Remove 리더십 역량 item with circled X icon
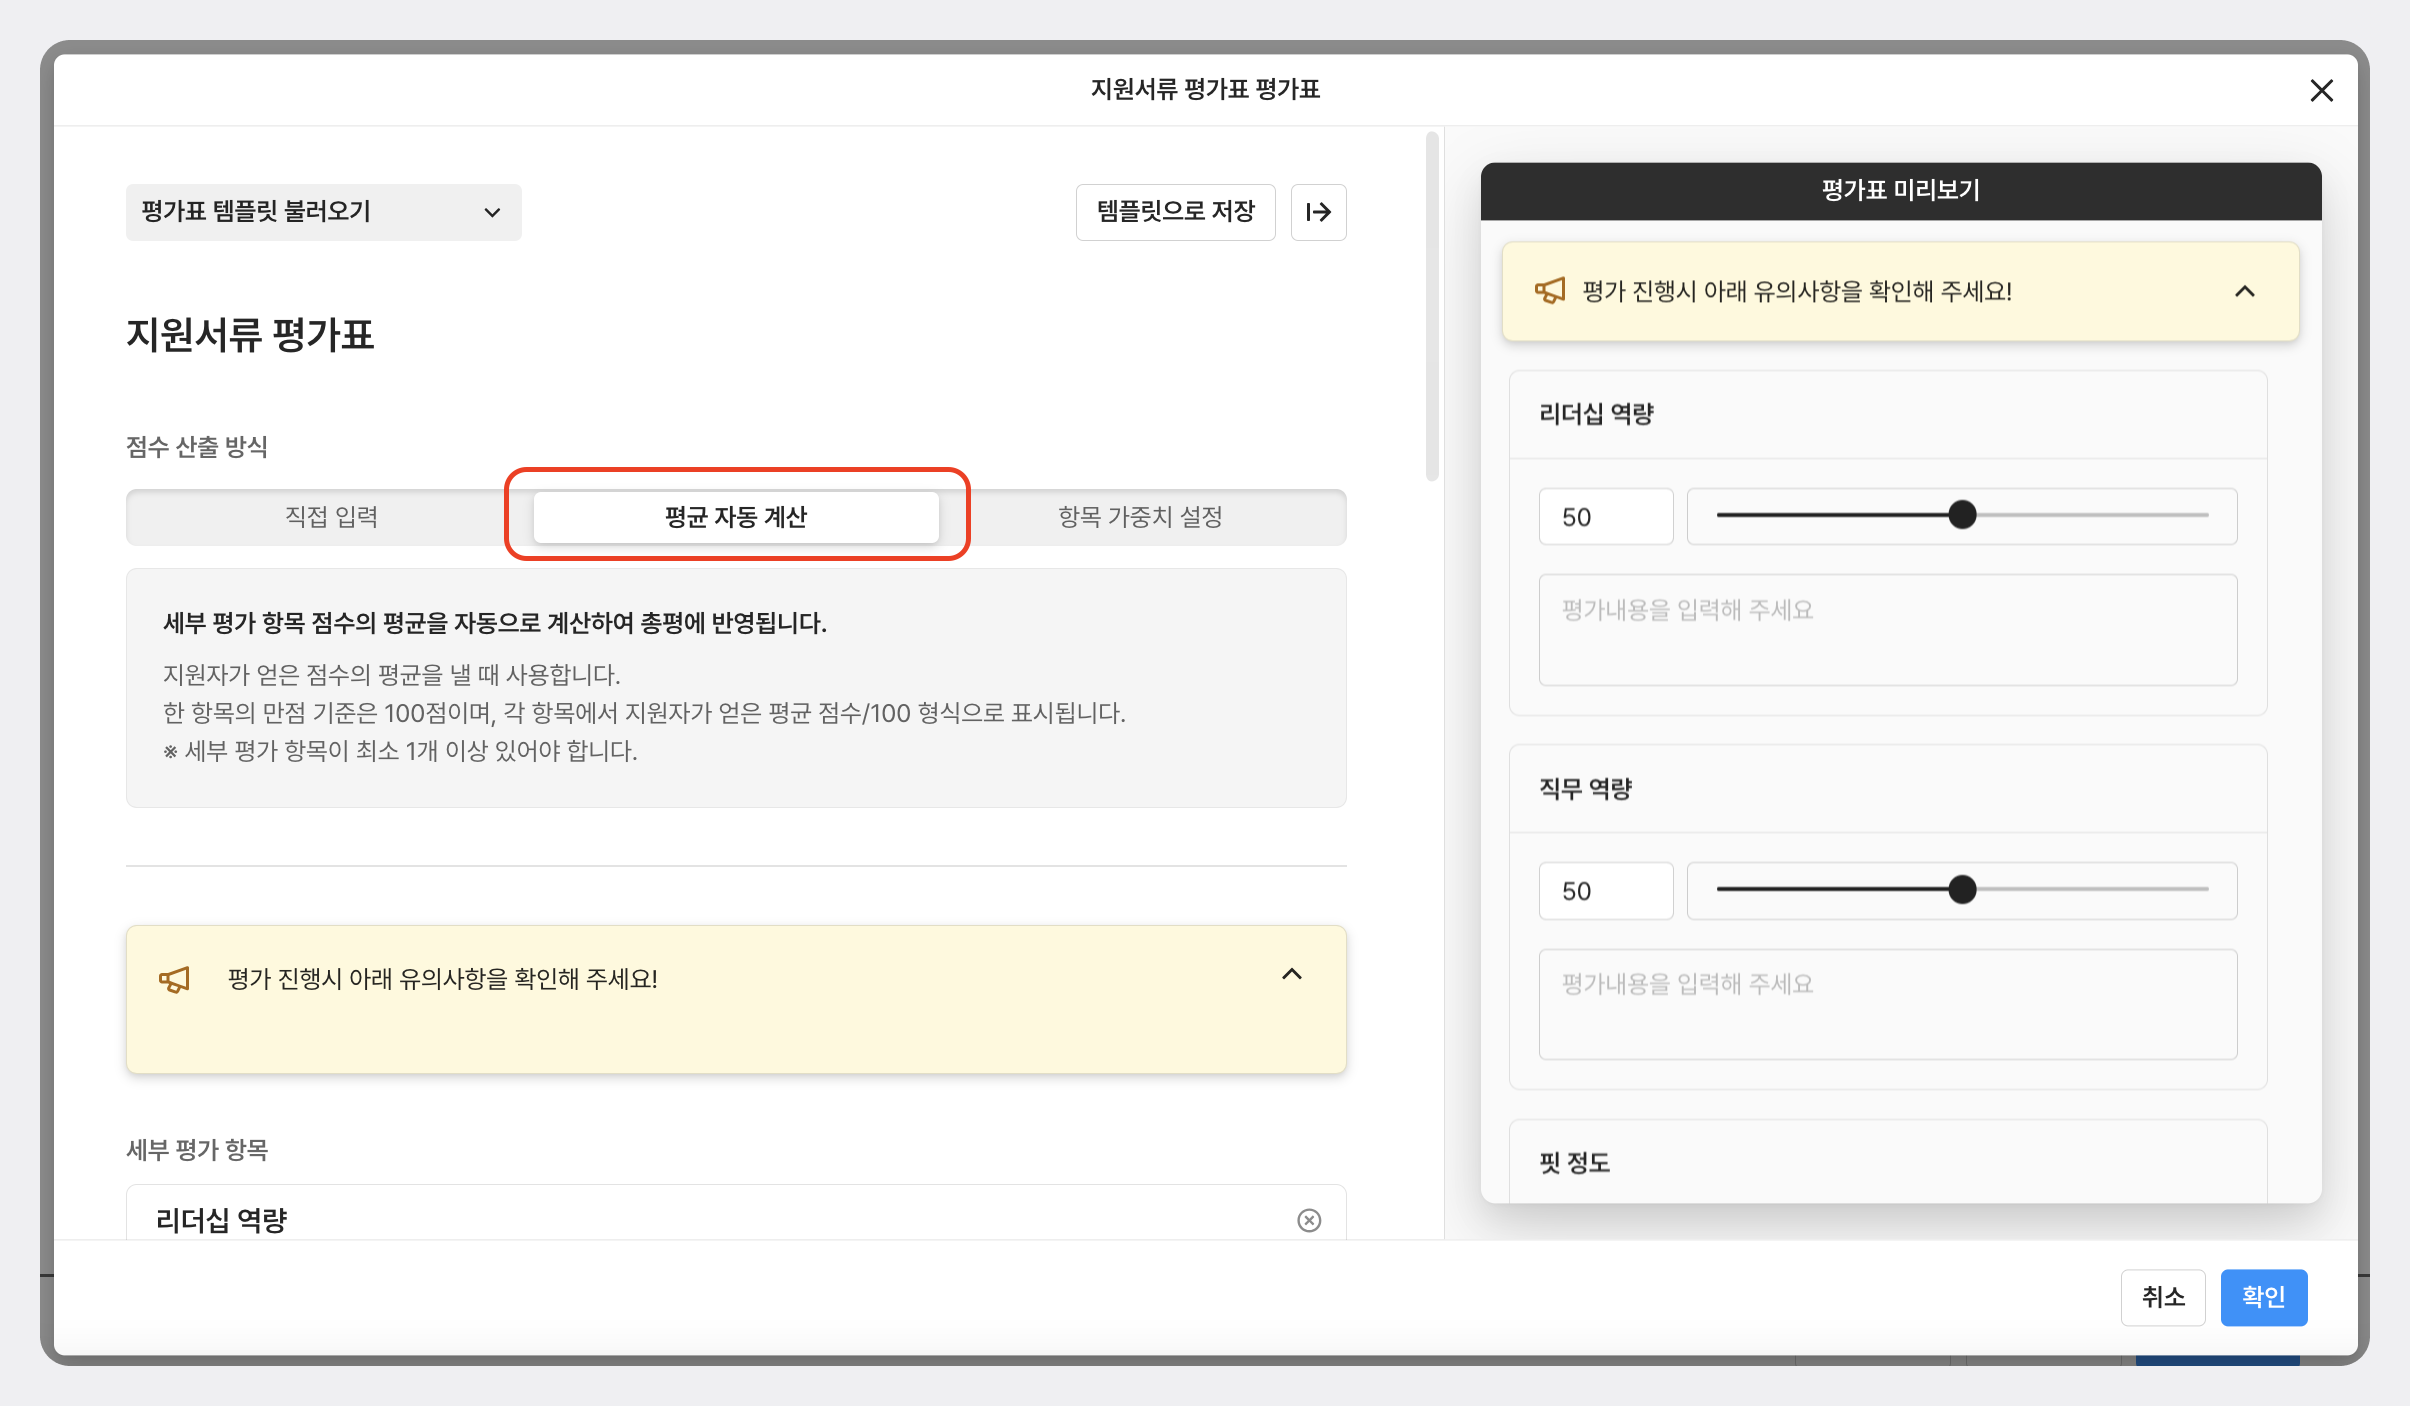 coord(1309,1220)
